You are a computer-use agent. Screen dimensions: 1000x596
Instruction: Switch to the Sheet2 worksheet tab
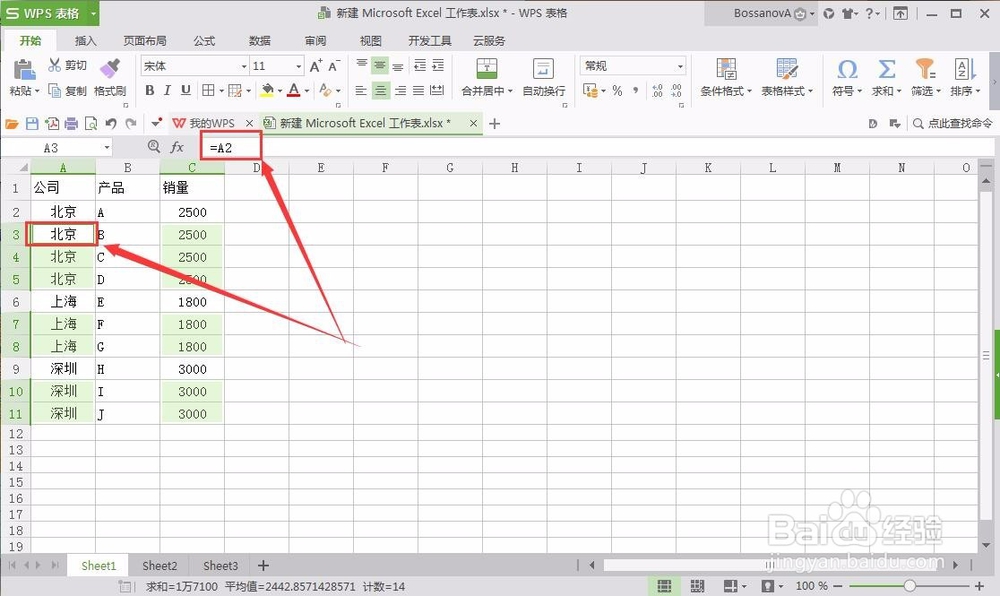point(159,565)
